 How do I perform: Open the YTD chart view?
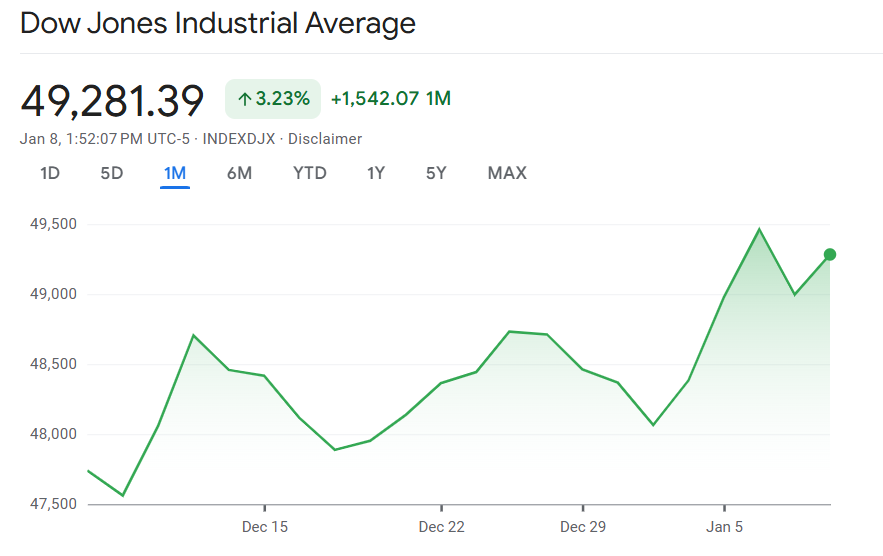coord(310,173)
